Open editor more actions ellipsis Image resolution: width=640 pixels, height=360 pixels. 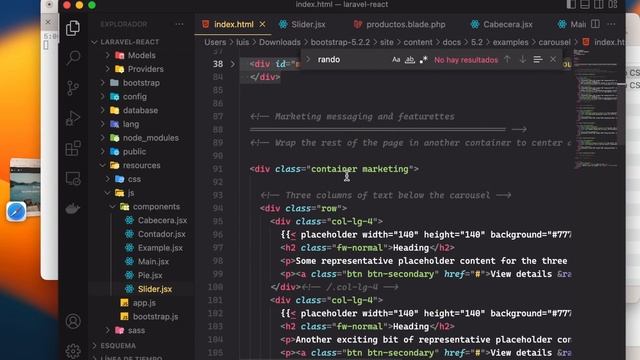611,24
